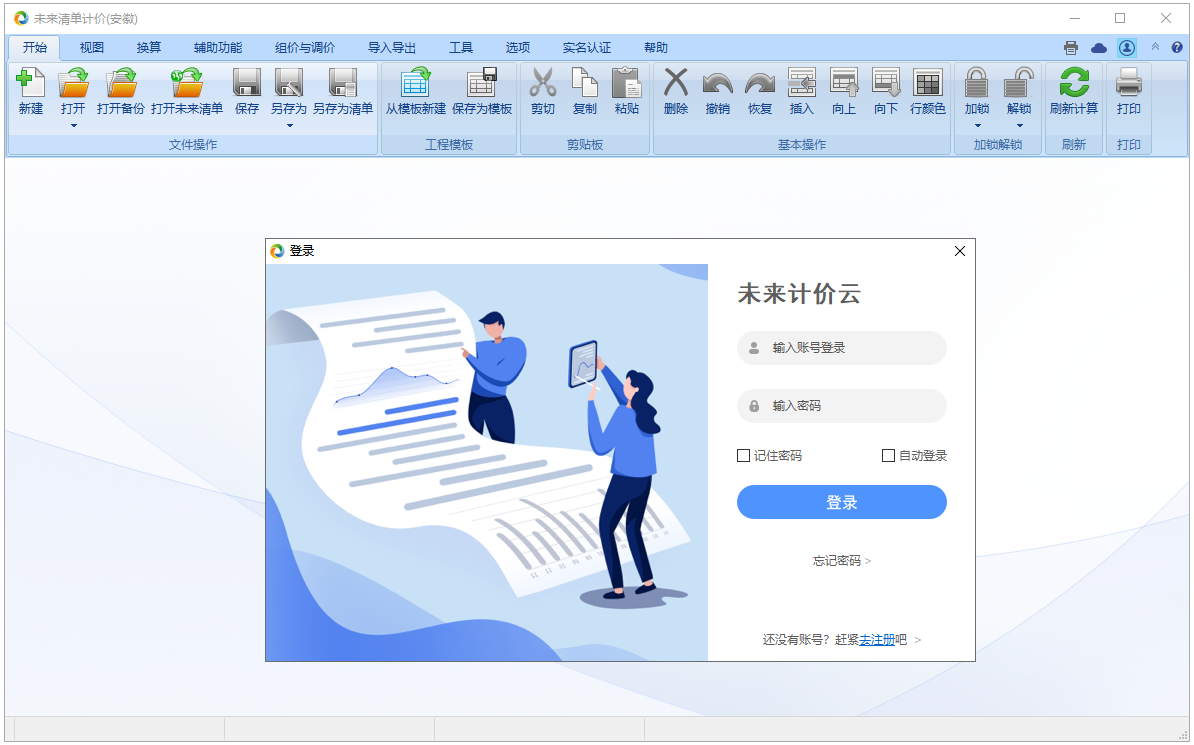Click the 保存 save icon
The image size is (1194, 745).
[247, 82]
